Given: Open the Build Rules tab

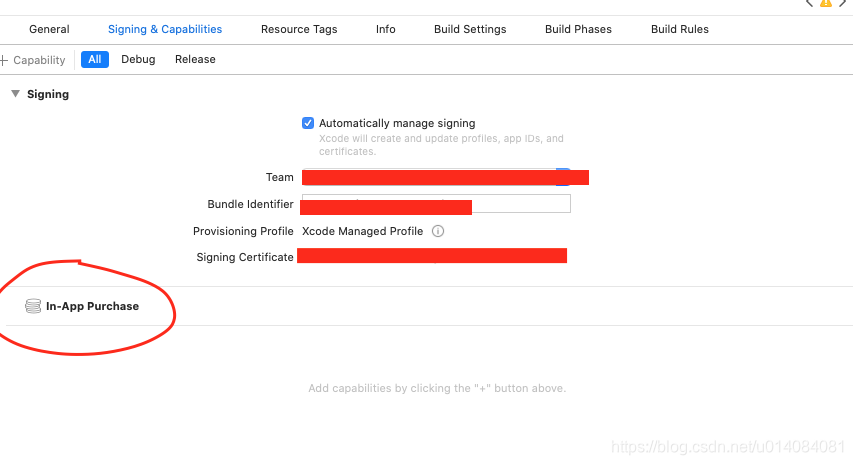Looking at the screenshot, I should [x=680, y=30].
